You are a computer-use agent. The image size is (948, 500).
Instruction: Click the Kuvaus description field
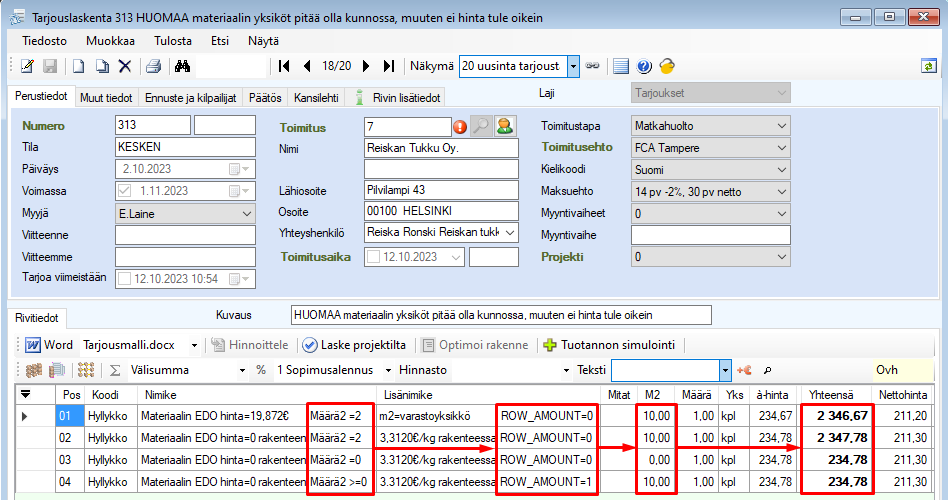click(x=501, y=315)
